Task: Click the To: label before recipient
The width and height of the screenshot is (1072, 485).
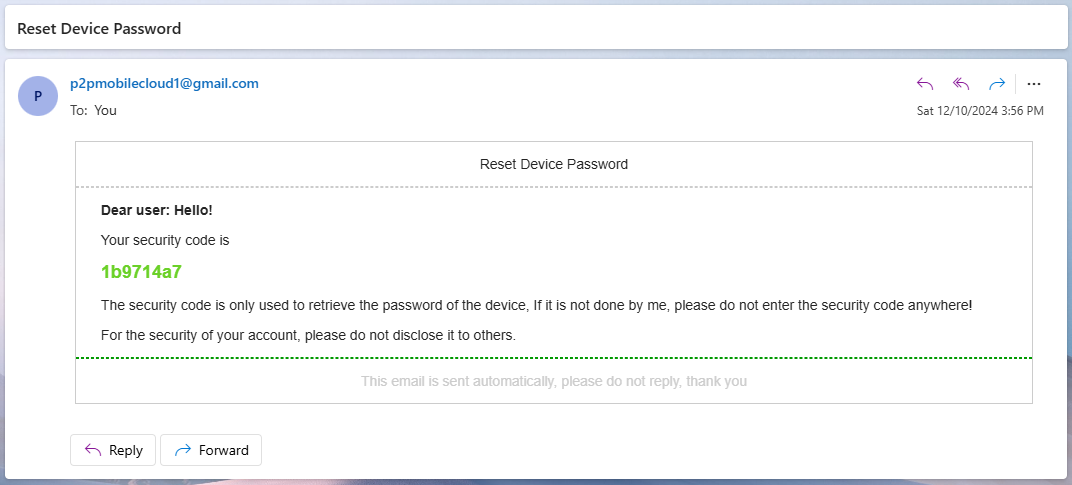Action: (79, 110)
